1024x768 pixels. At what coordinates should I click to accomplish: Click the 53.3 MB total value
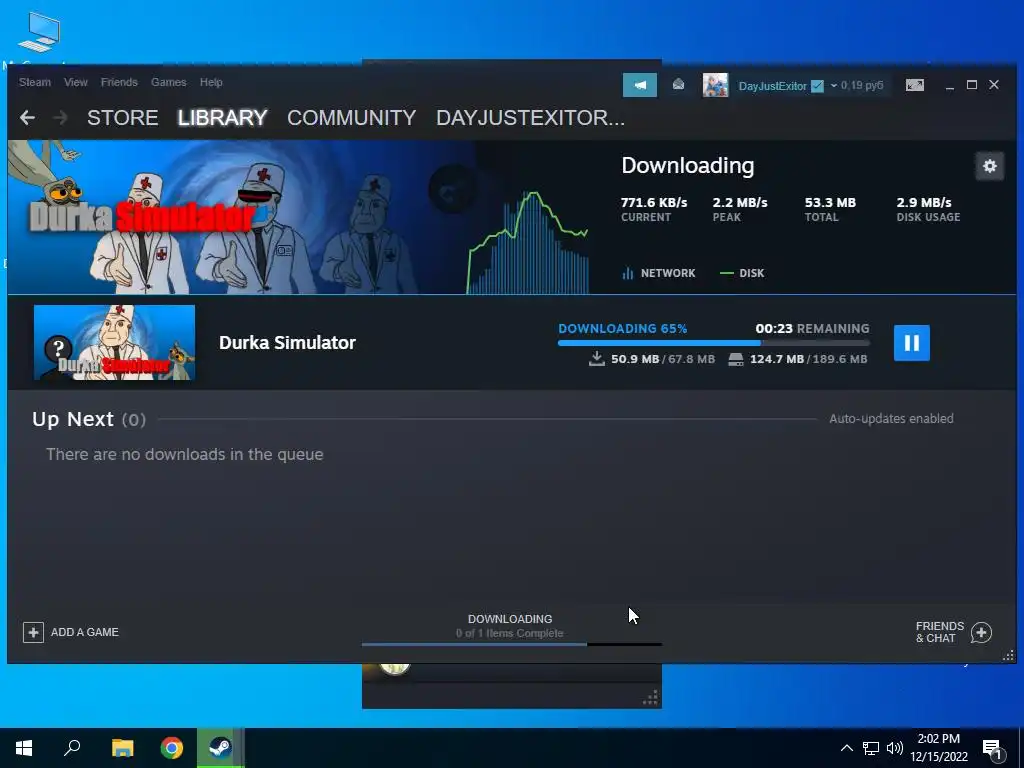(830, 202)
